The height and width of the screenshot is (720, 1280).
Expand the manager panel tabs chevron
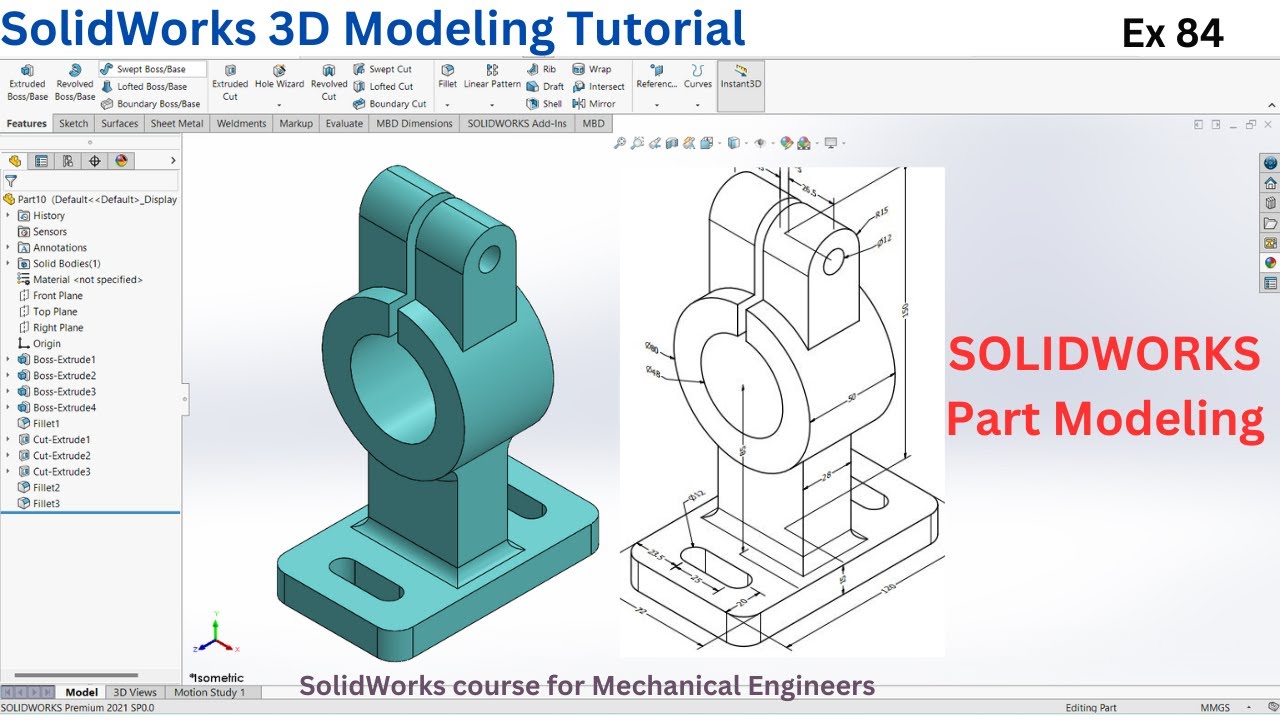(173, 160)
